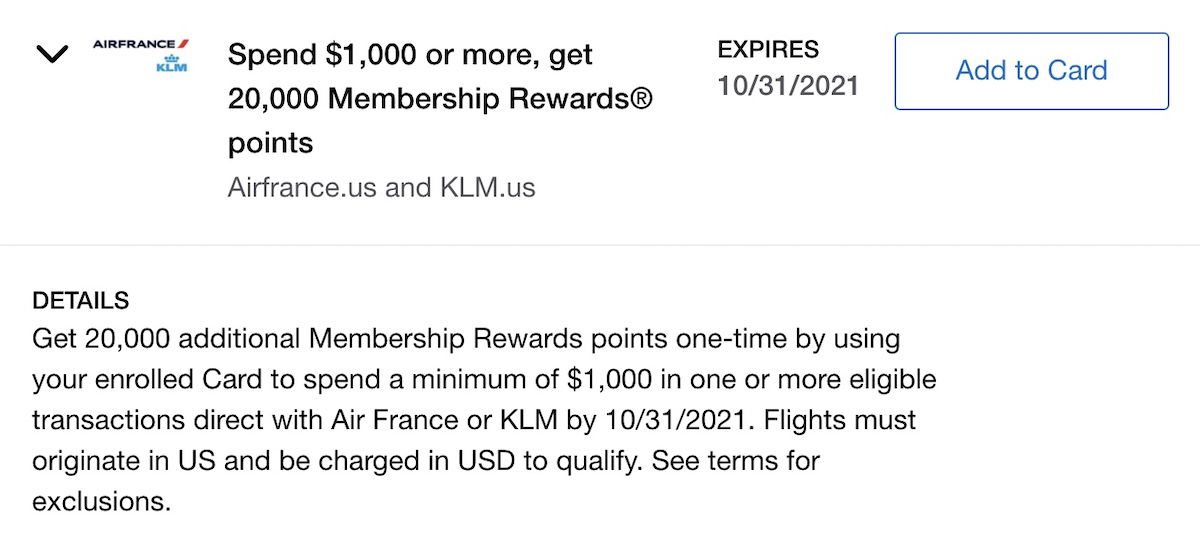Image resolution: width=1200 pixels, height=537 pixels.
Task: Collapse the offer details chevron
Action: coord(52,55)
